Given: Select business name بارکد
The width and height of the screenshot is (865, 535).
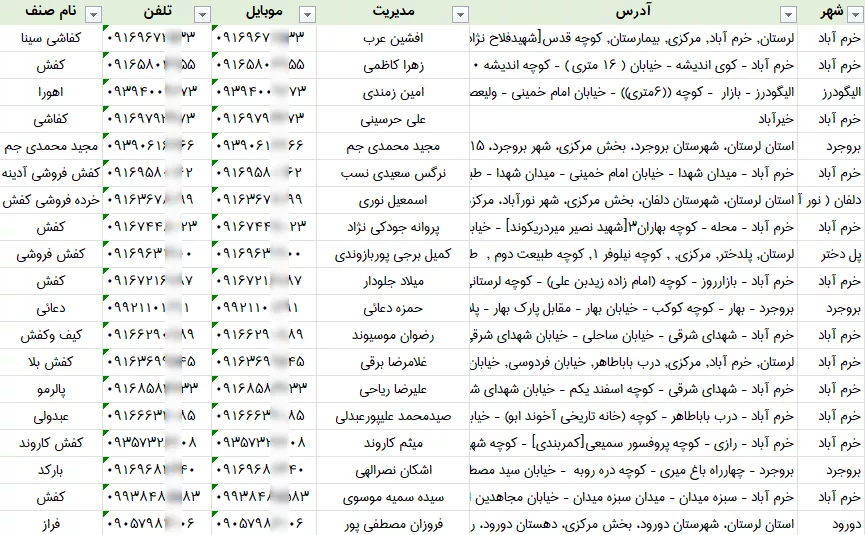Looking at the screenshot, I should click(x=51, y=470).
